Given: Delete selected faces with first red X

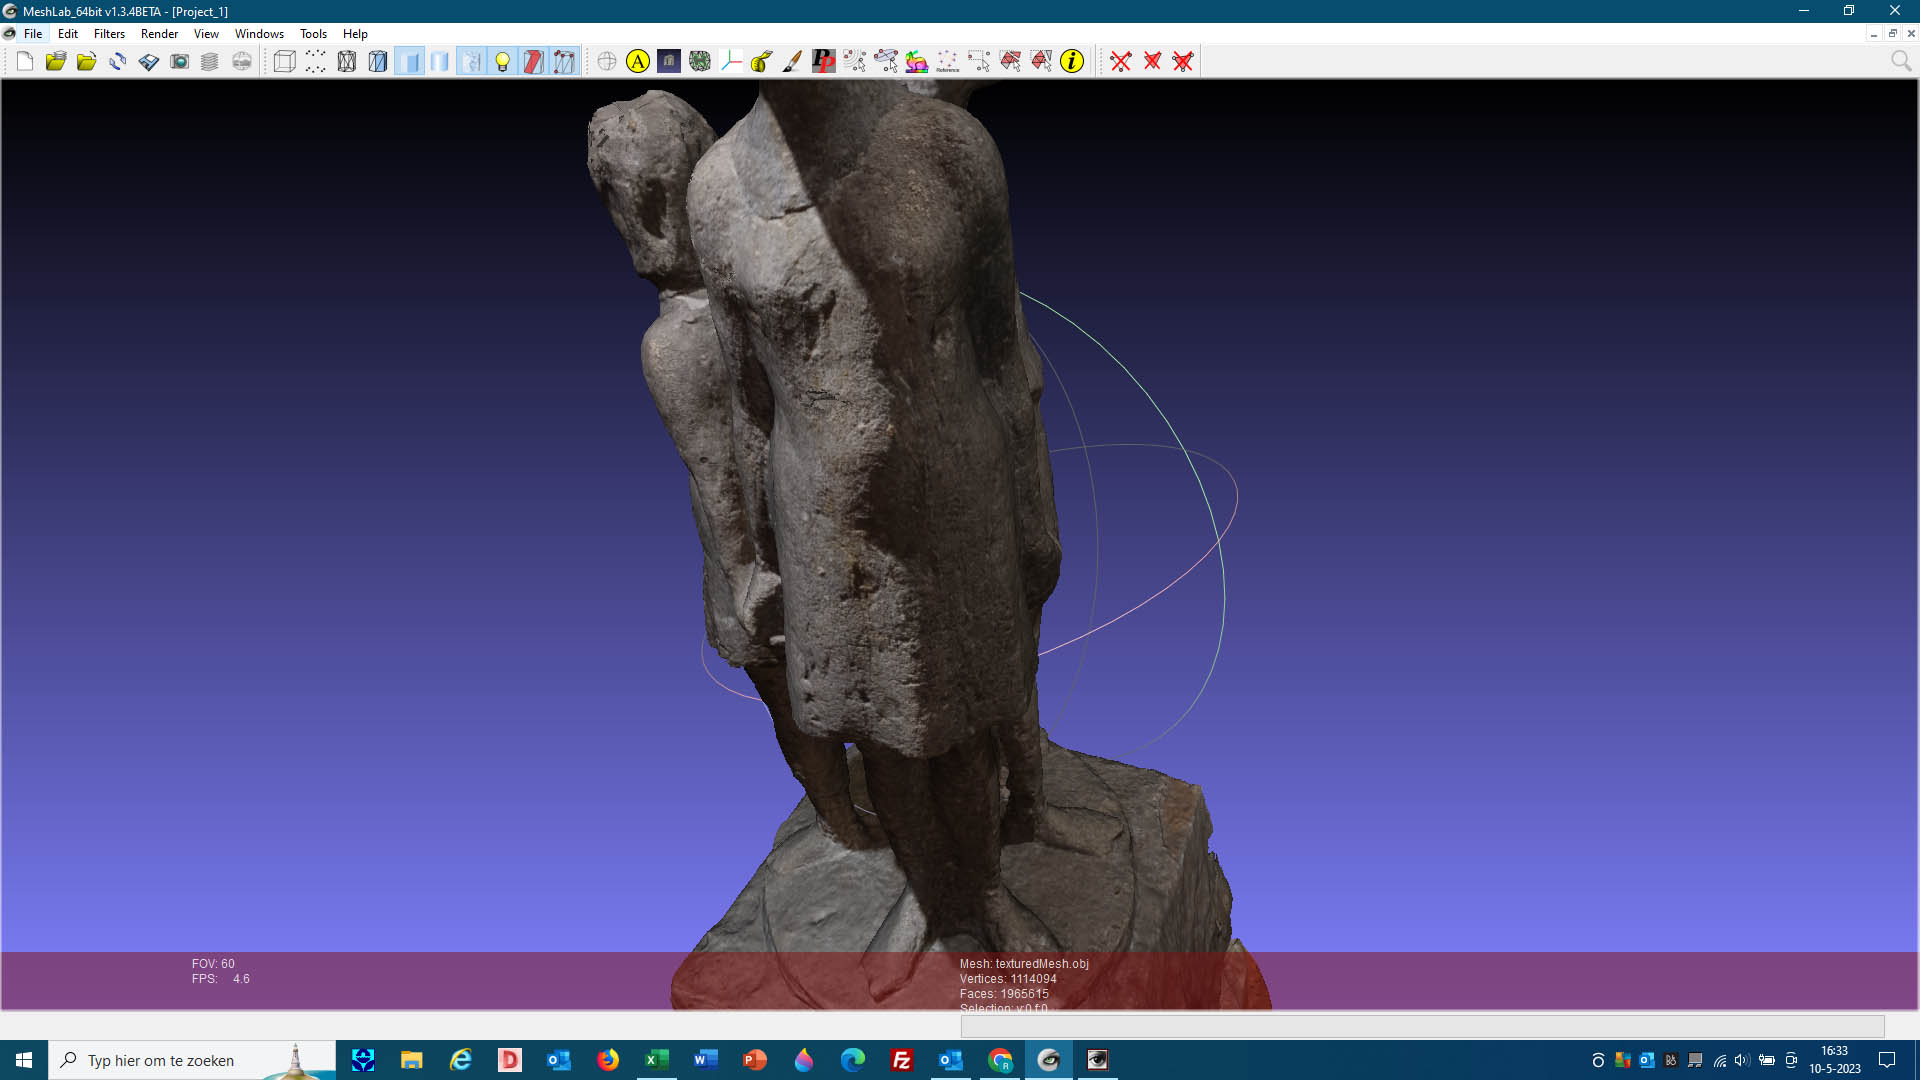Looking at the screenshot, I should tap(1121, 62).
